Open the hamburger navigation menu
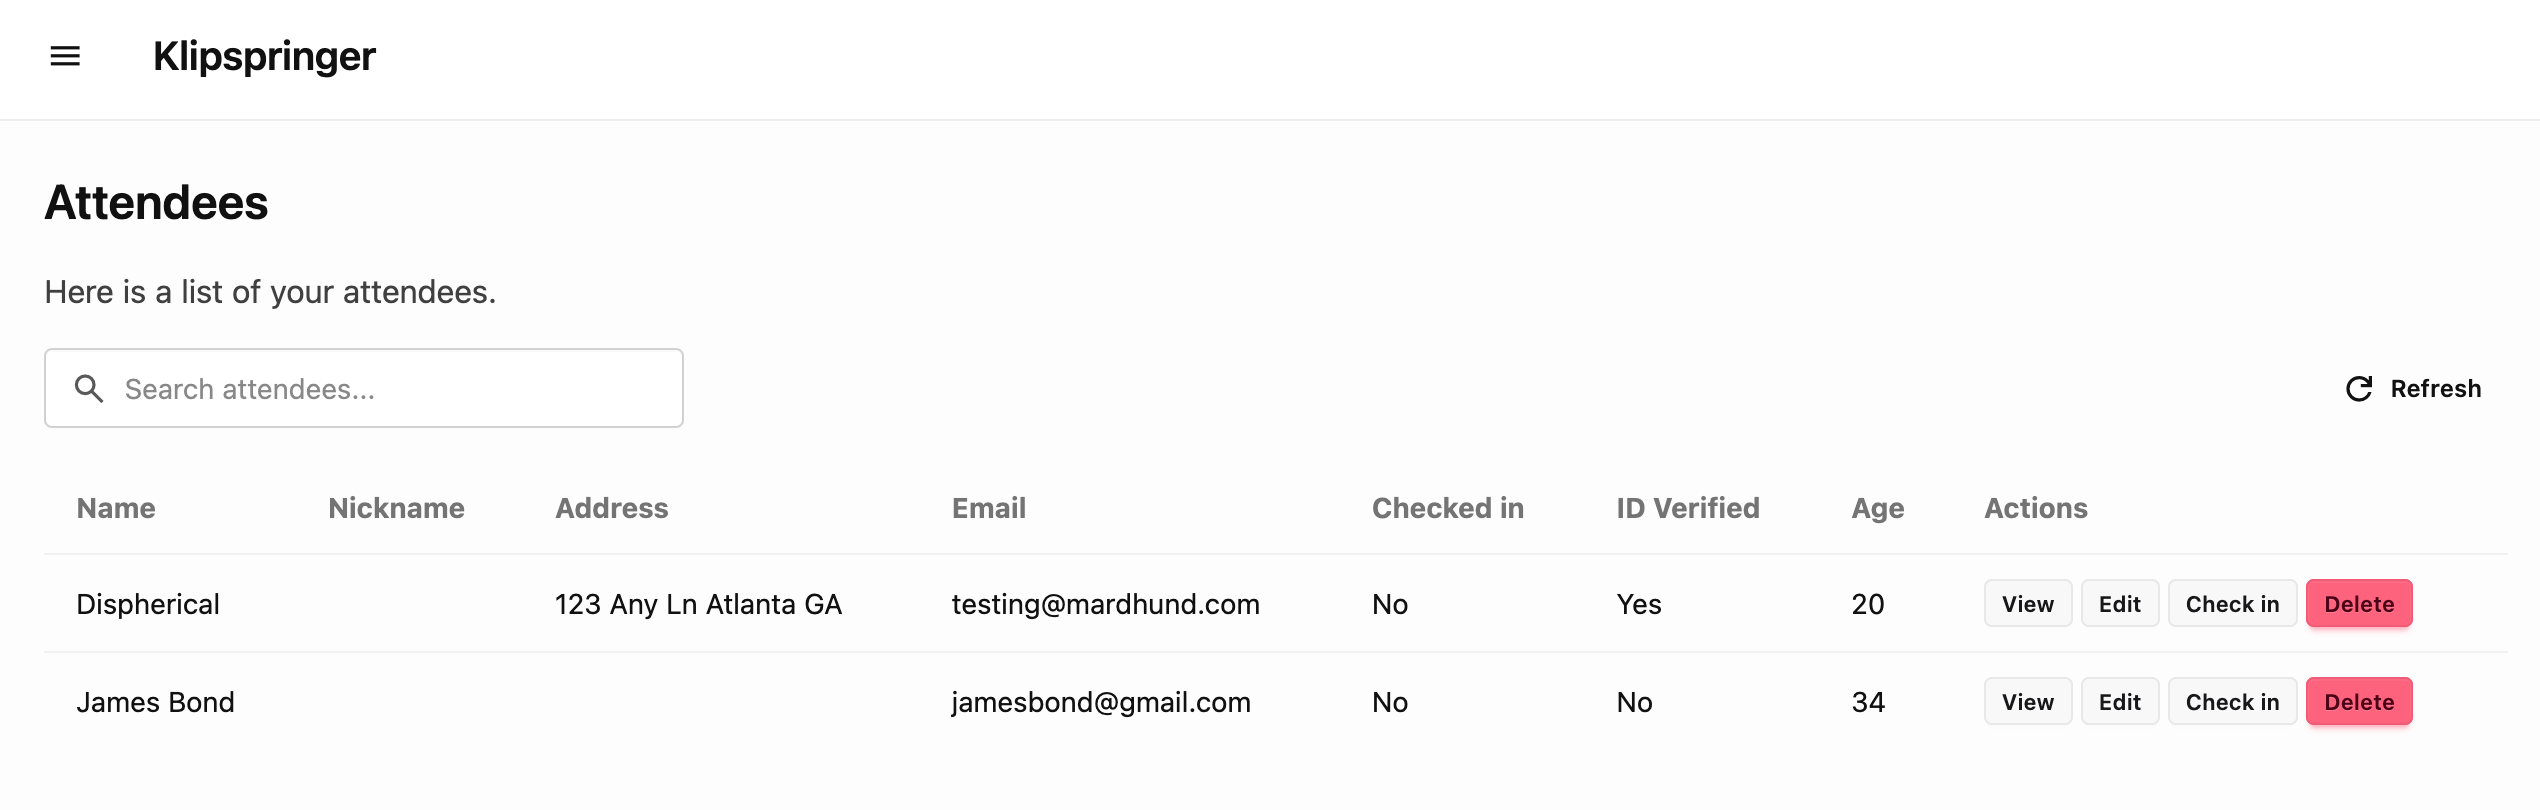2540x810 pixels. [x=65, y=56]
